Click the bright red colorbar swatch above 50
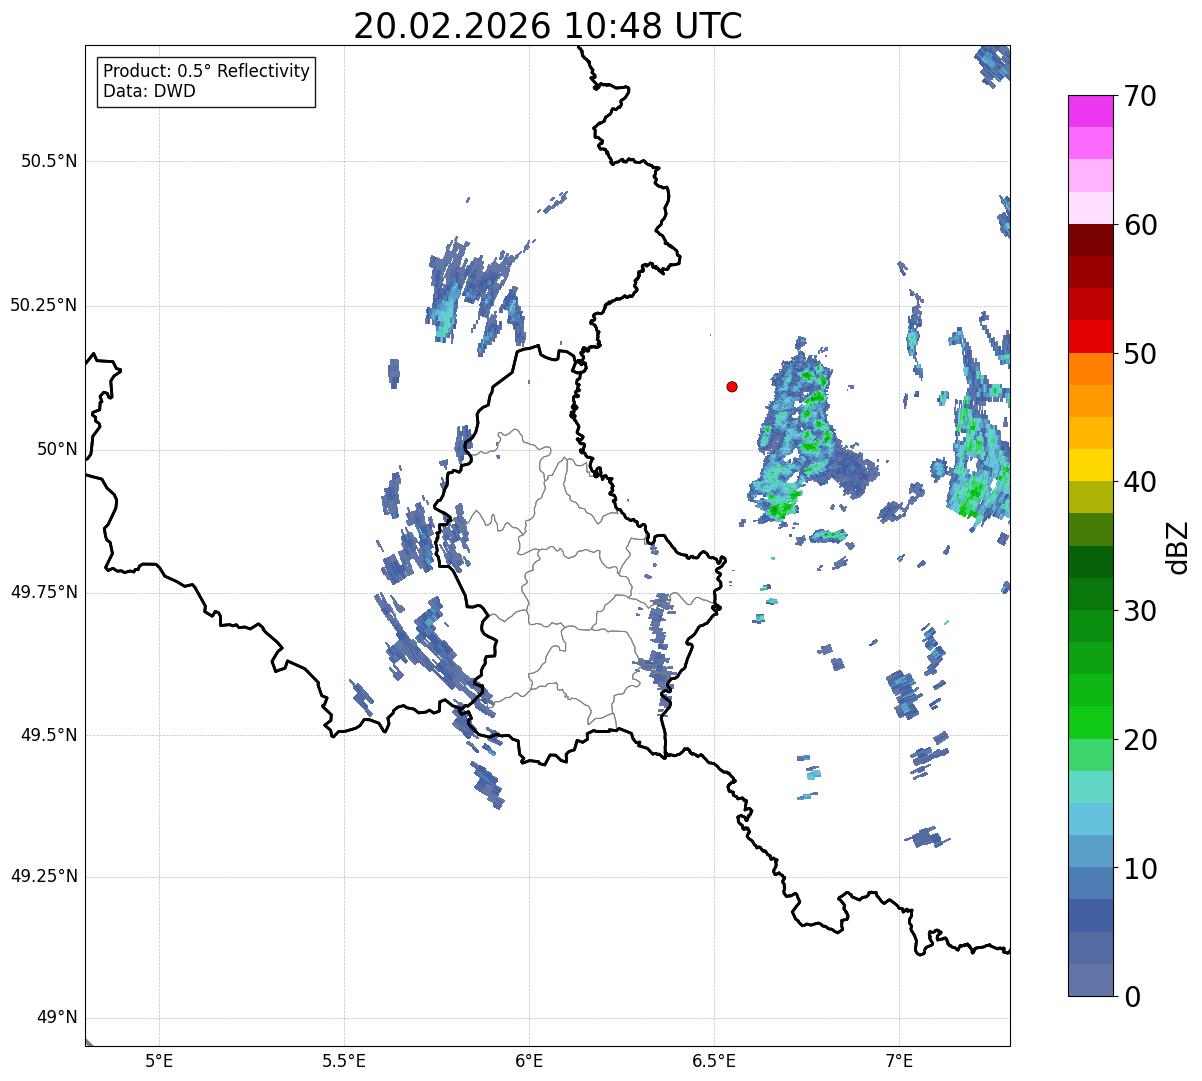Screen dimensions: 1202x1081 click(x=1090, y=337)
